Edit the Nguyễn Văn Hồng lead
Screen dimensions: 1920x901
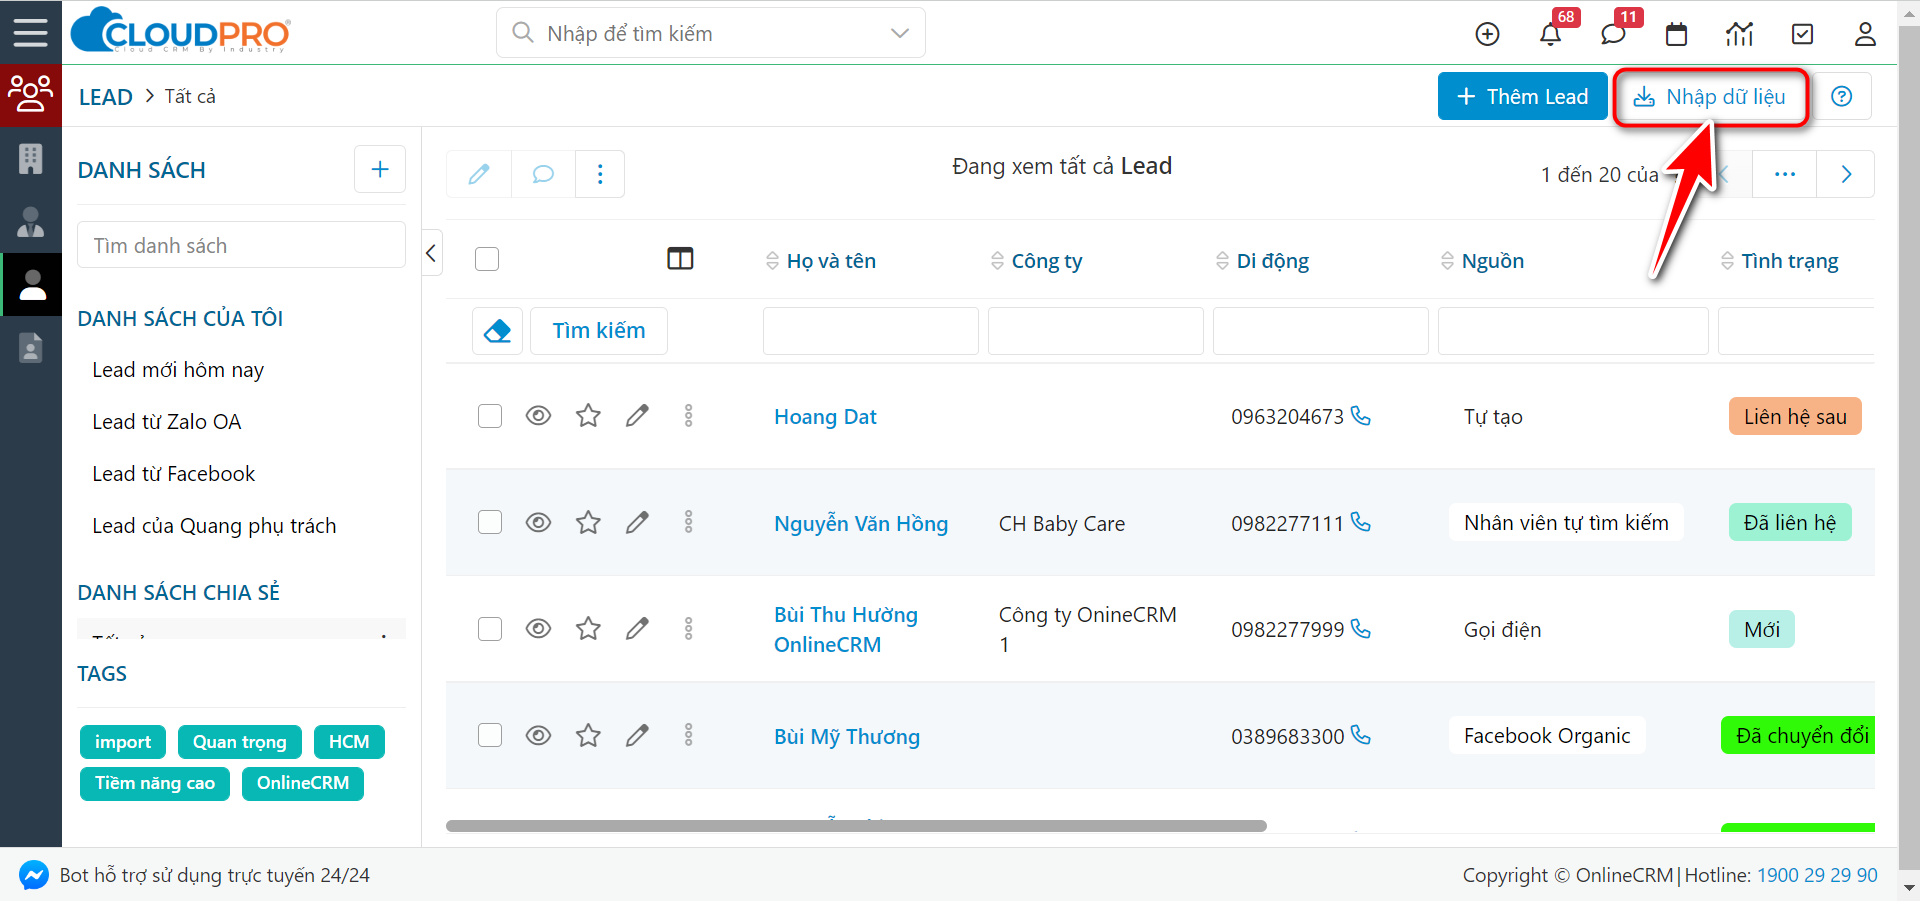[637, 522]
